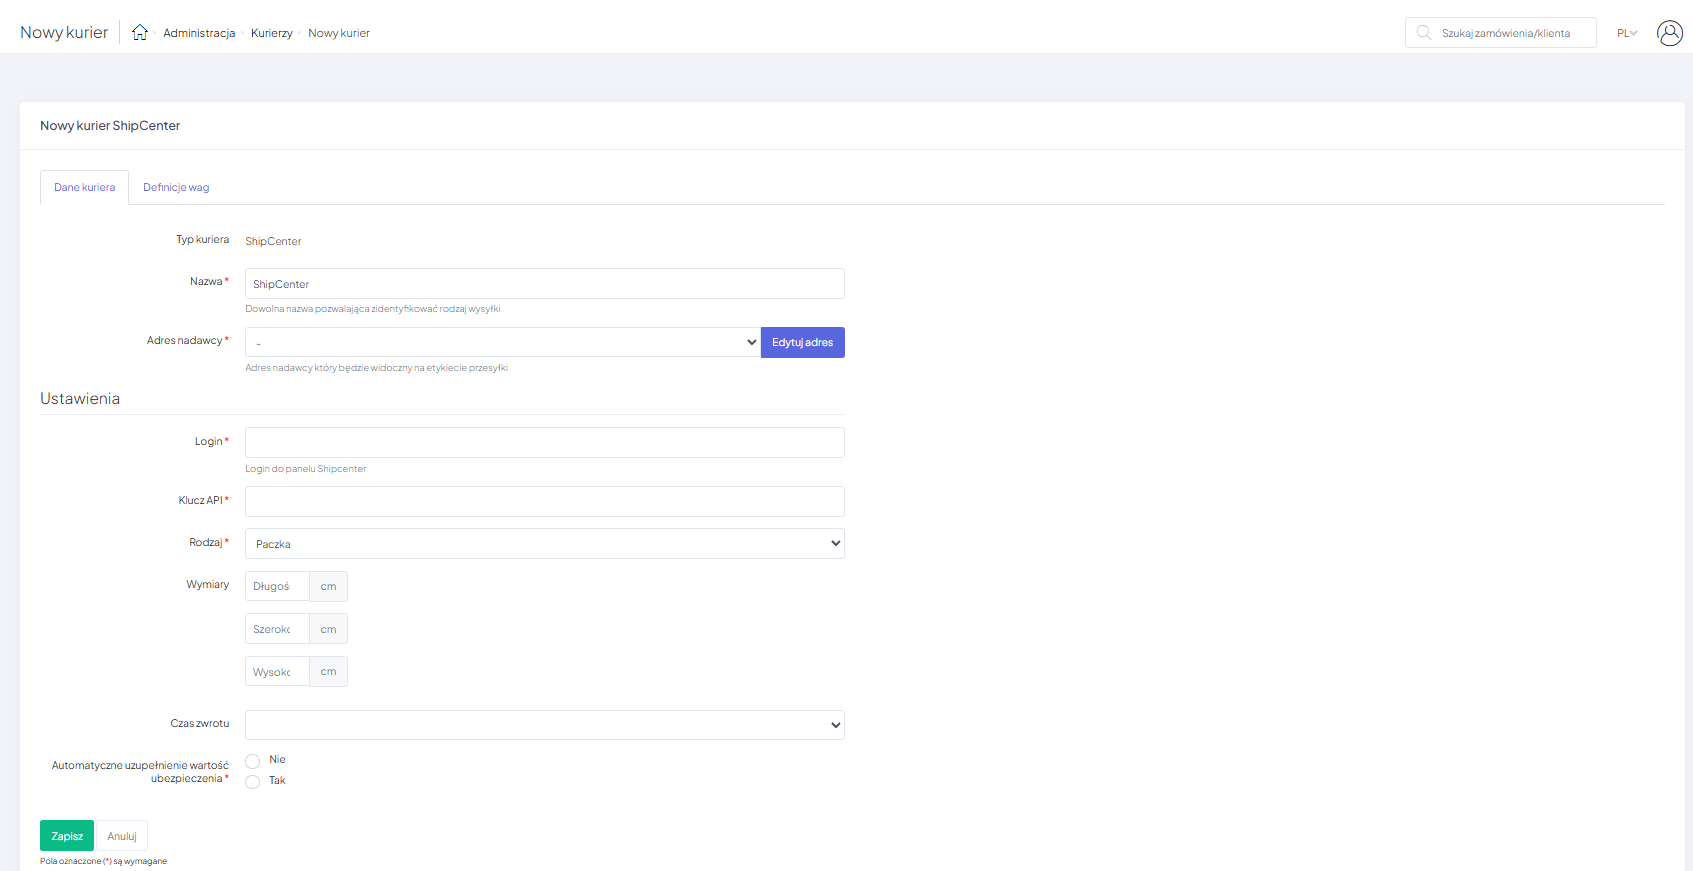Viewport: 1693px width, 871px height.
Task: Select the Dane kuriera tab
Action: (85, 188)
